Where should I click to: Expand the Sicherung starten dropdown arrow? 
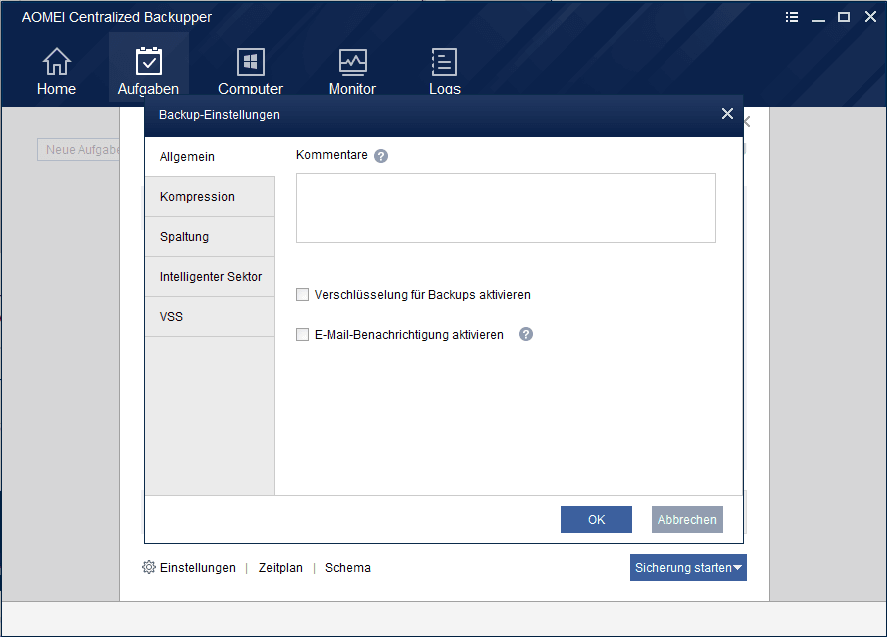(738, 567)
